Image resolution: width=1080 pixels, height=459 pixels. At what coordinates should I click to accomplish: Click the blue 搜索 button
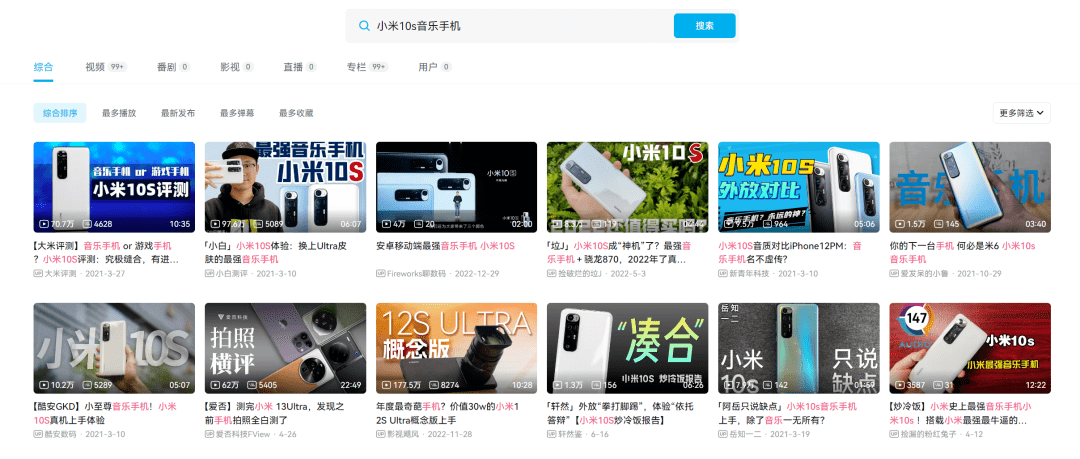pos(705,26)
